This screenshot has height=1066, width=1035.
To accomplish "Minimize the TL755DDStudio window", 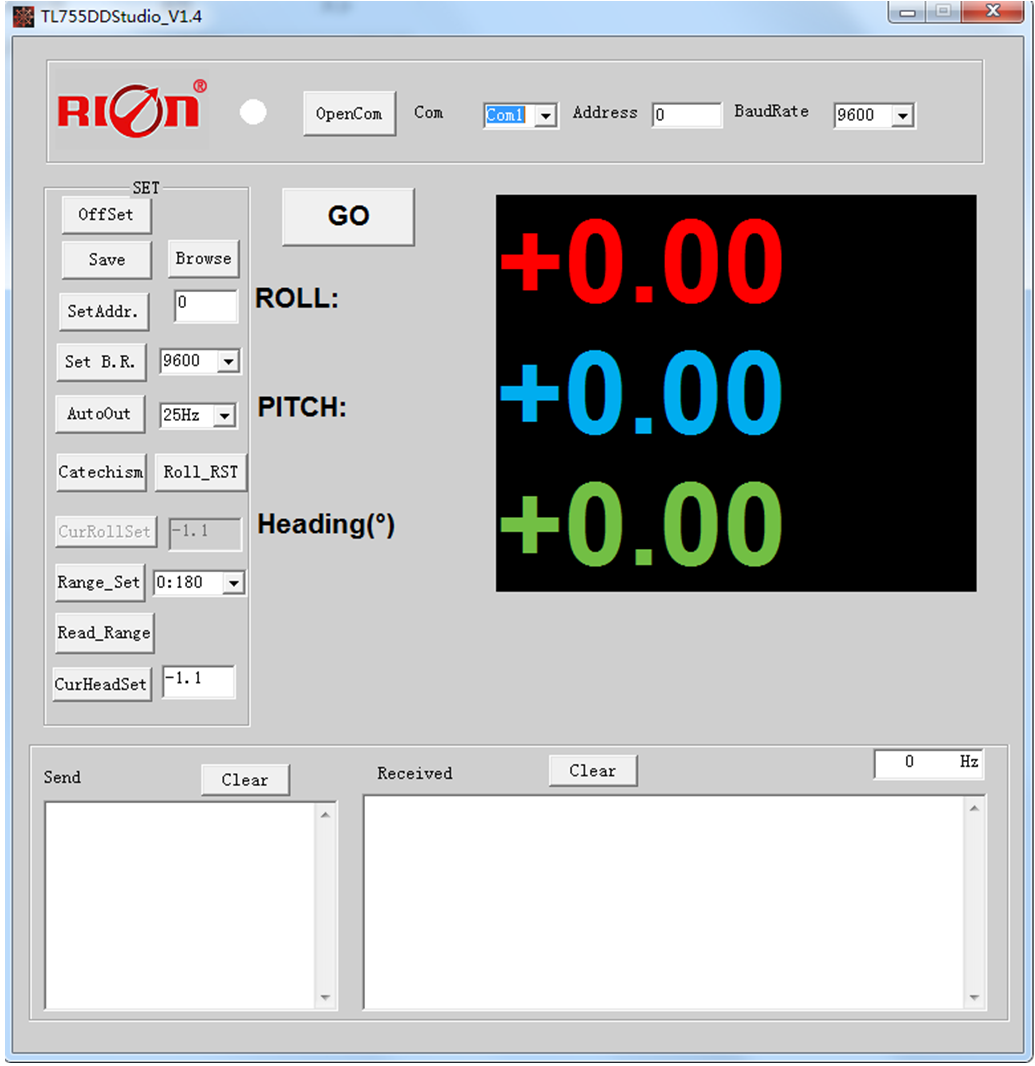I will [x=907, y=12].
